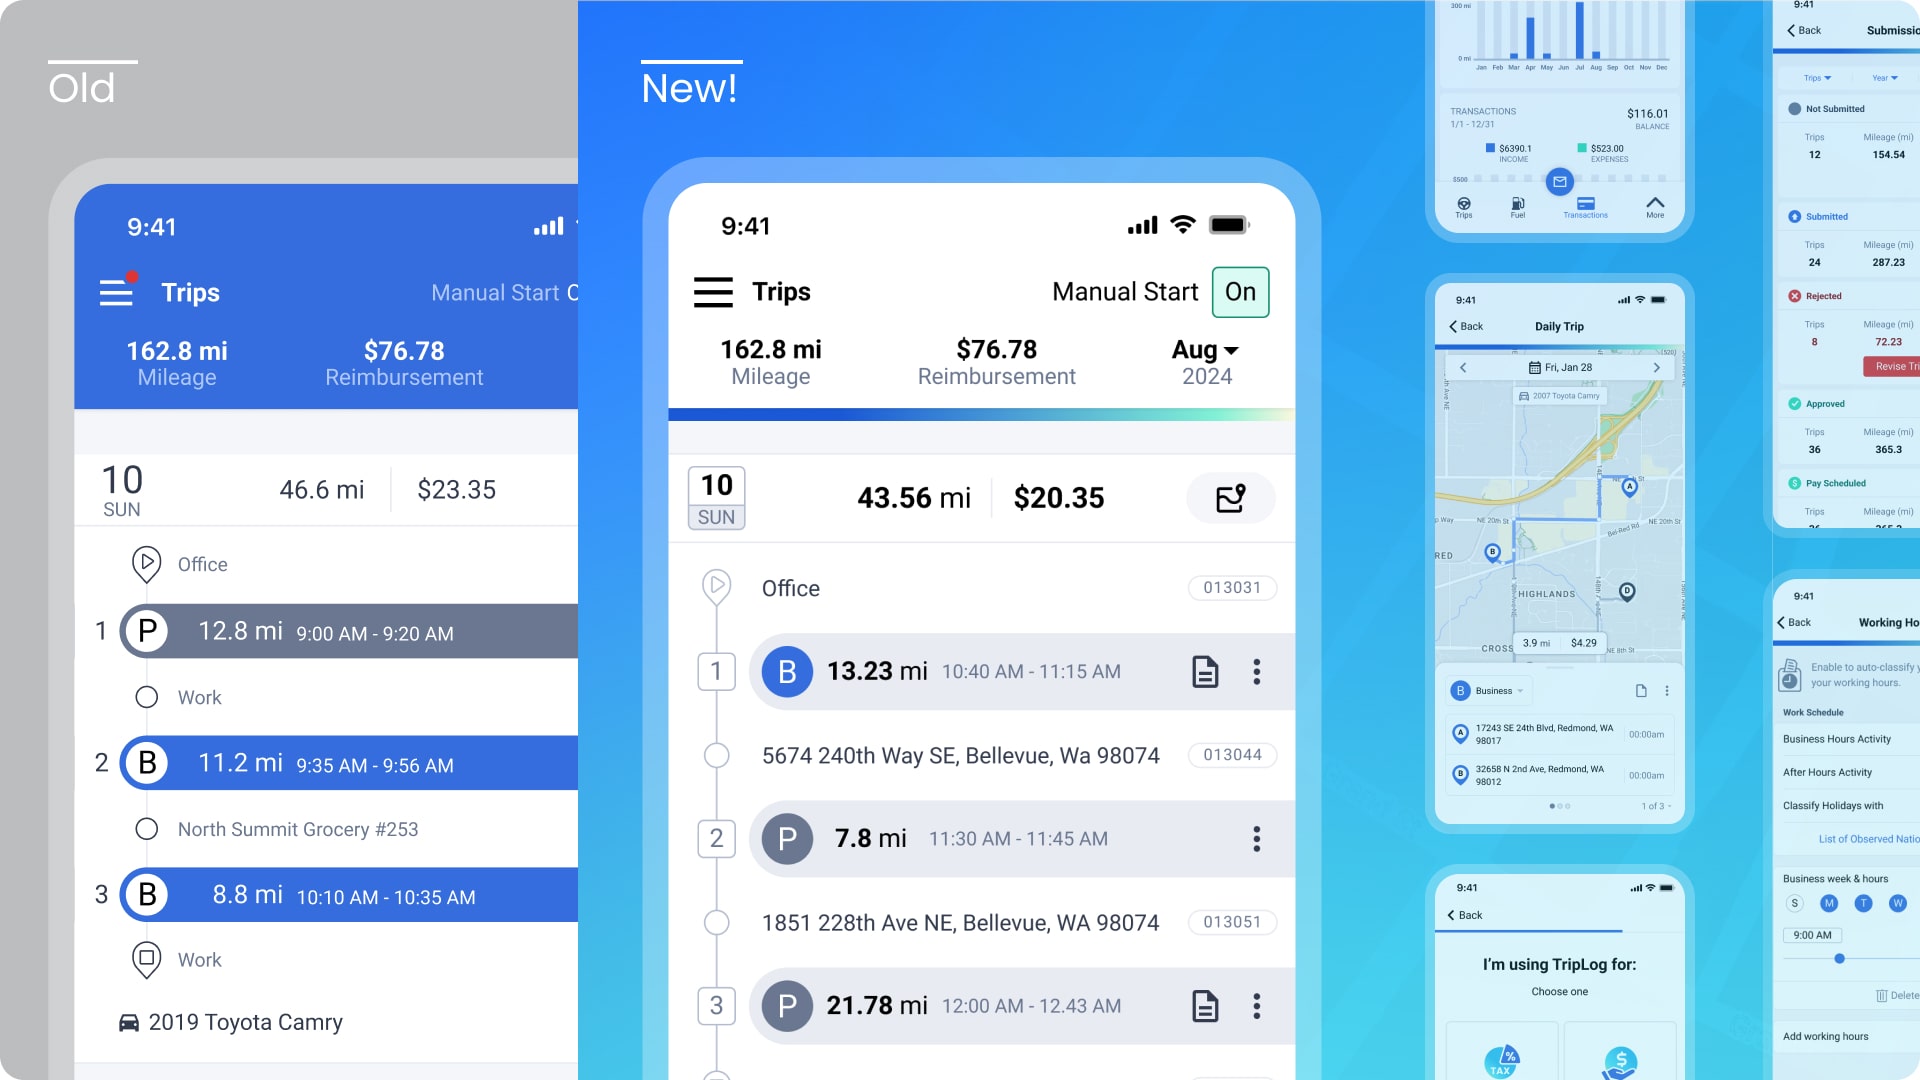Image resolution: width=1920 pixels, height=1080 pixels.
Task: Click the three-dot menu on 7.8 mi trip
Action: 1255,839
